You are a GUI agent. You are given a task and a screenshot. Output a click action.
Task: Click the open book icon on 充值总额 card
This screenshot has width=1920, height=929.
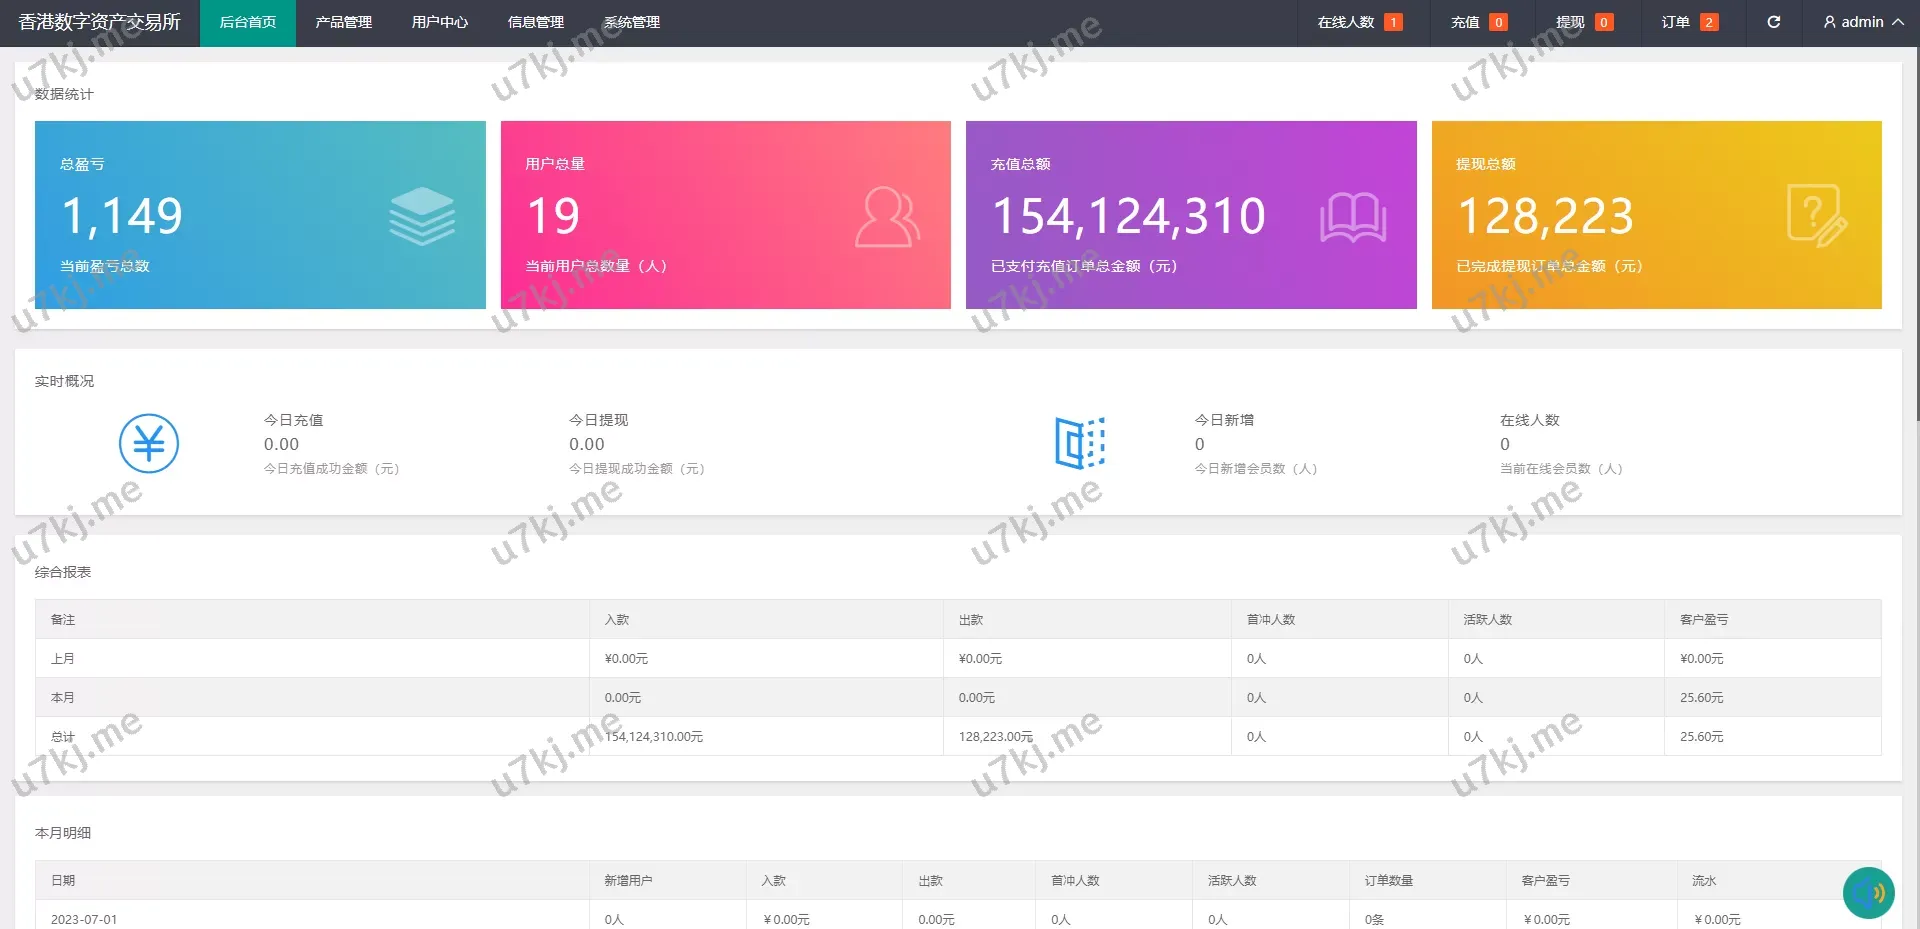coord(1352,217)
